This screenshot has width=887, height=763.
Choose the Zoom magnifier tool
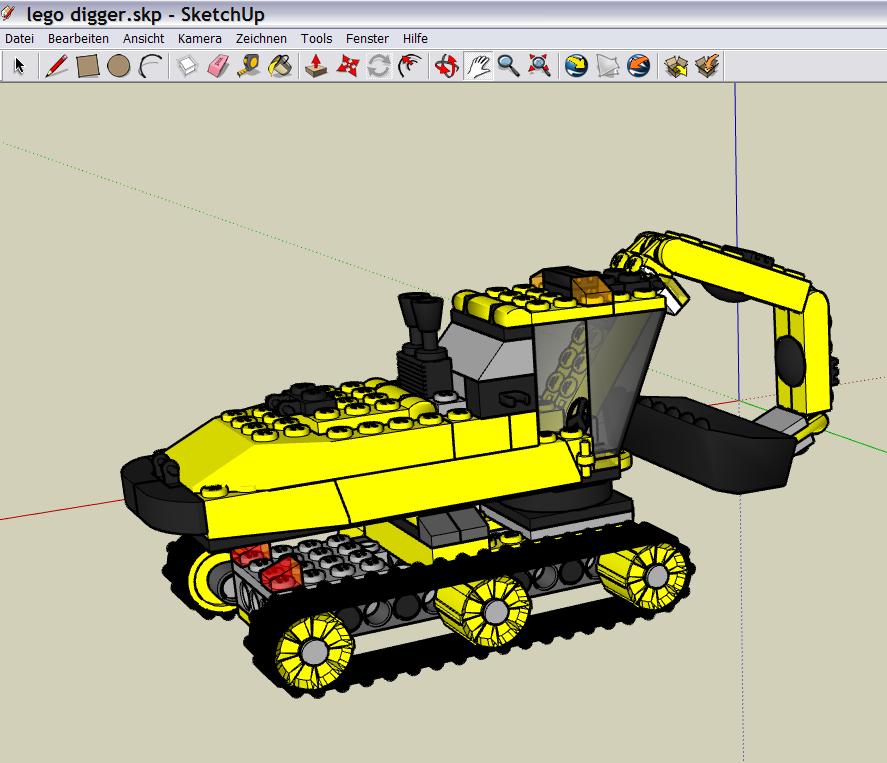point(508,66)
